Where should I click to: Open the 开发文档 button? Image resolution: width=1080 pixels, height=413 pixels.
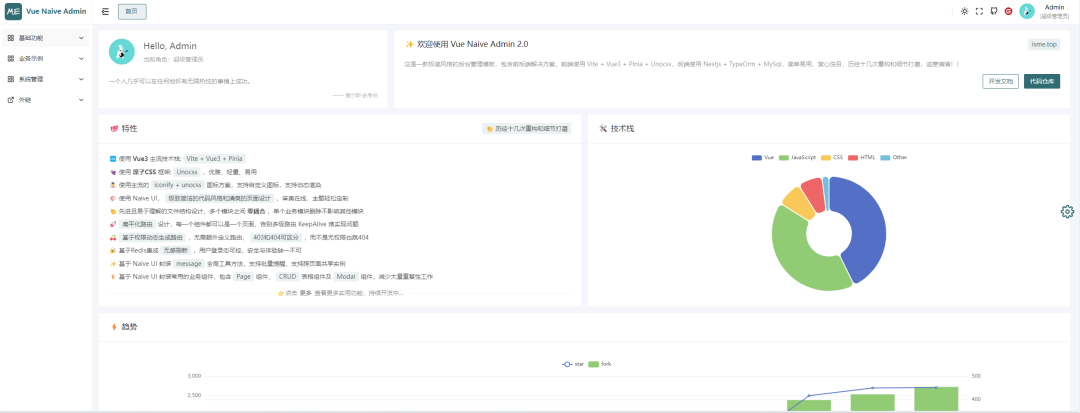coord(1000,81)
